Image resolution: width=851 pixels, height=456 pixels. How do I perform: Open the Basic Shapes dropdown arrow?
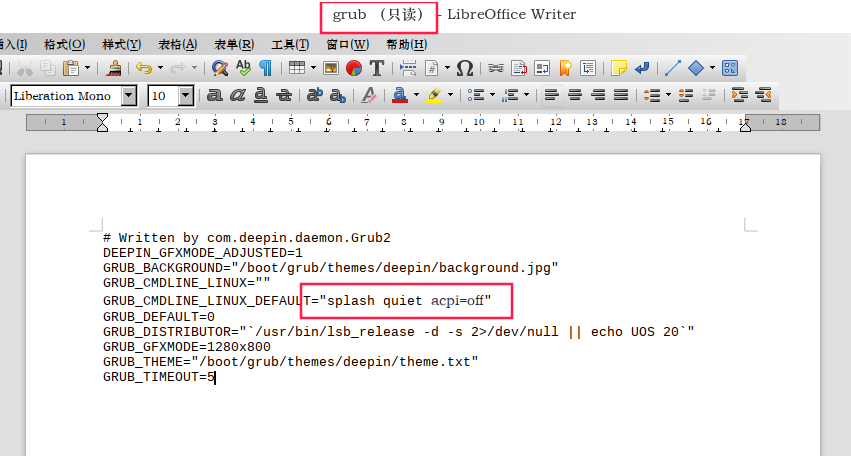click(712, 68)
